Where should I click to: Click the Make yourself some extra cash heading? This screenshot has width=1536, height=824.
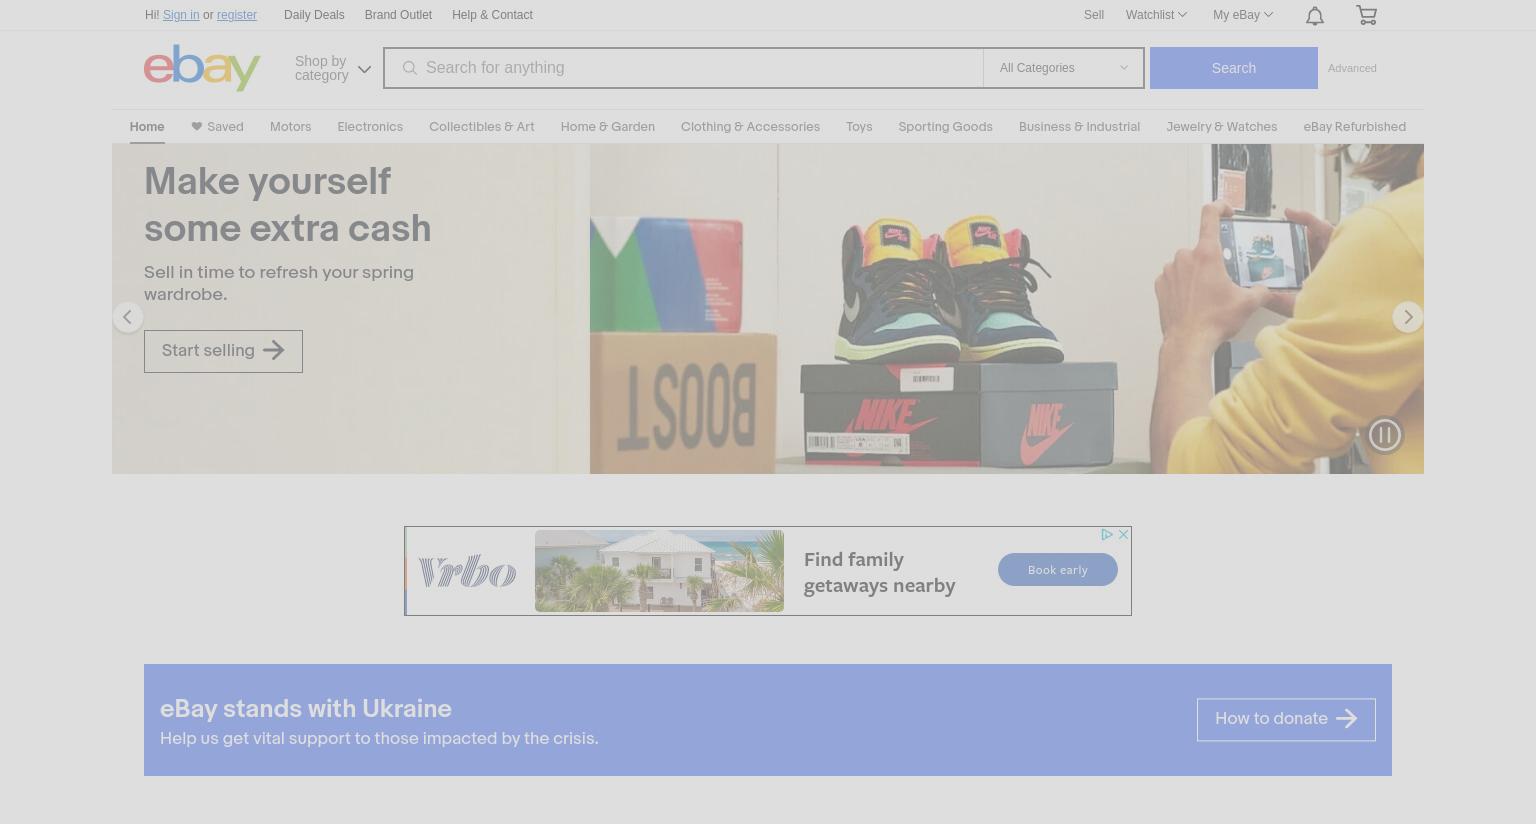288,205
